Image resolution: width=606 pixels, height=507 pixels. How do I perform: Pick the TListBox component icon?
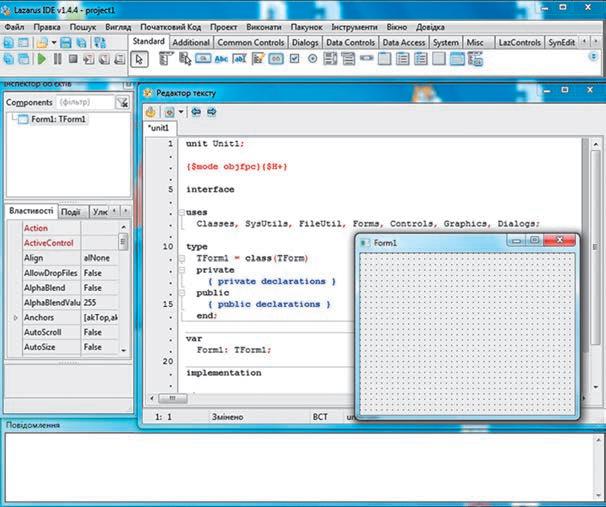pos(330,59)
